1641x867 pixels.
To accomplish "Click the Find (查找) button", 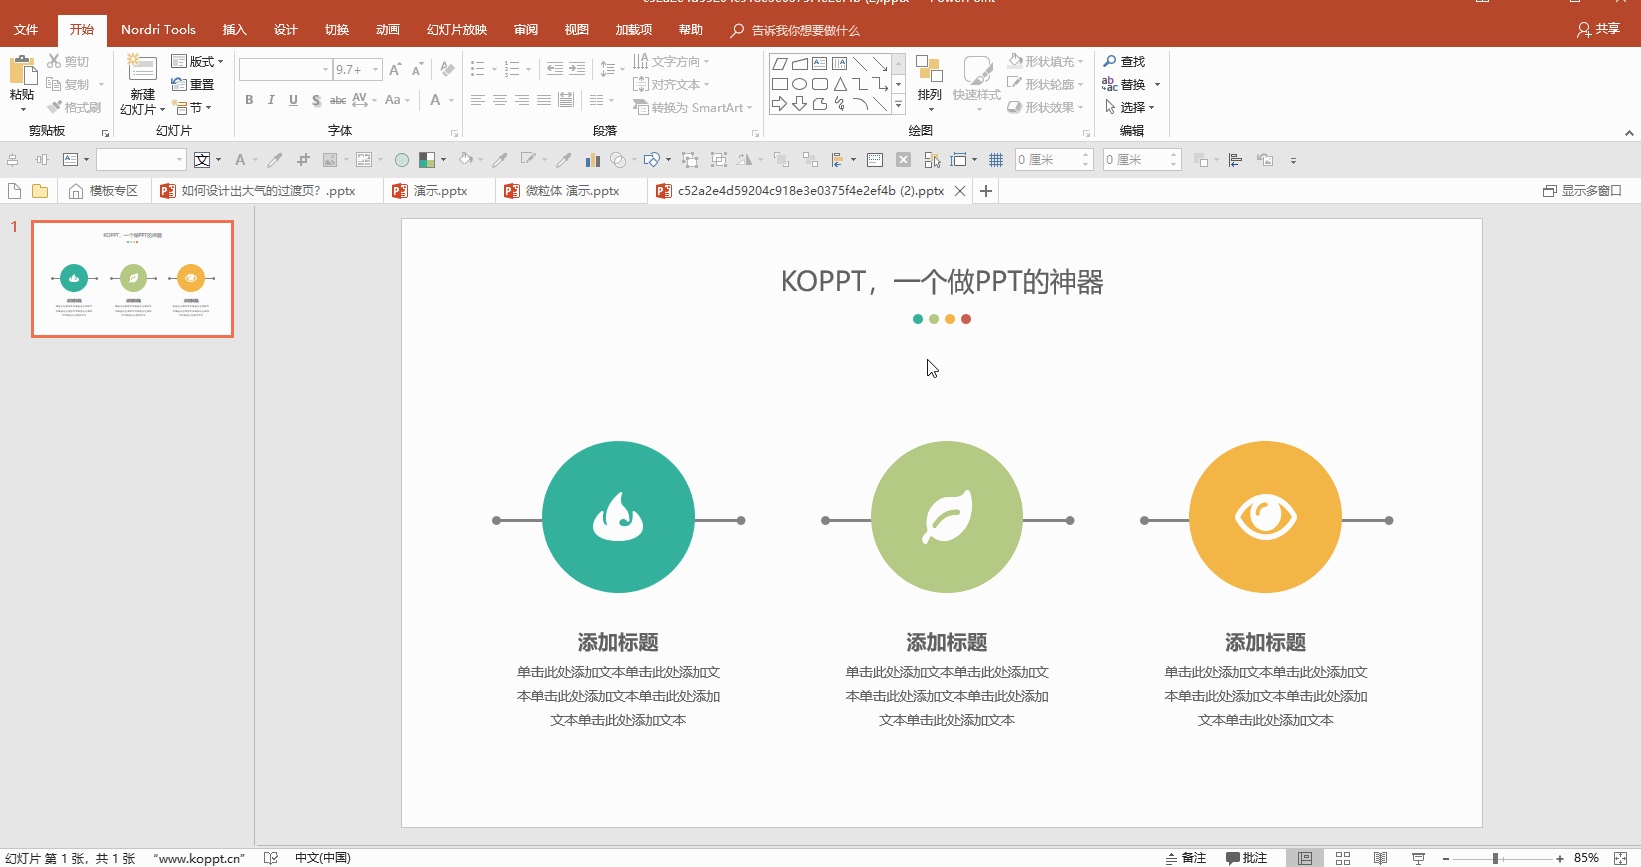I will pos(1124,61).
